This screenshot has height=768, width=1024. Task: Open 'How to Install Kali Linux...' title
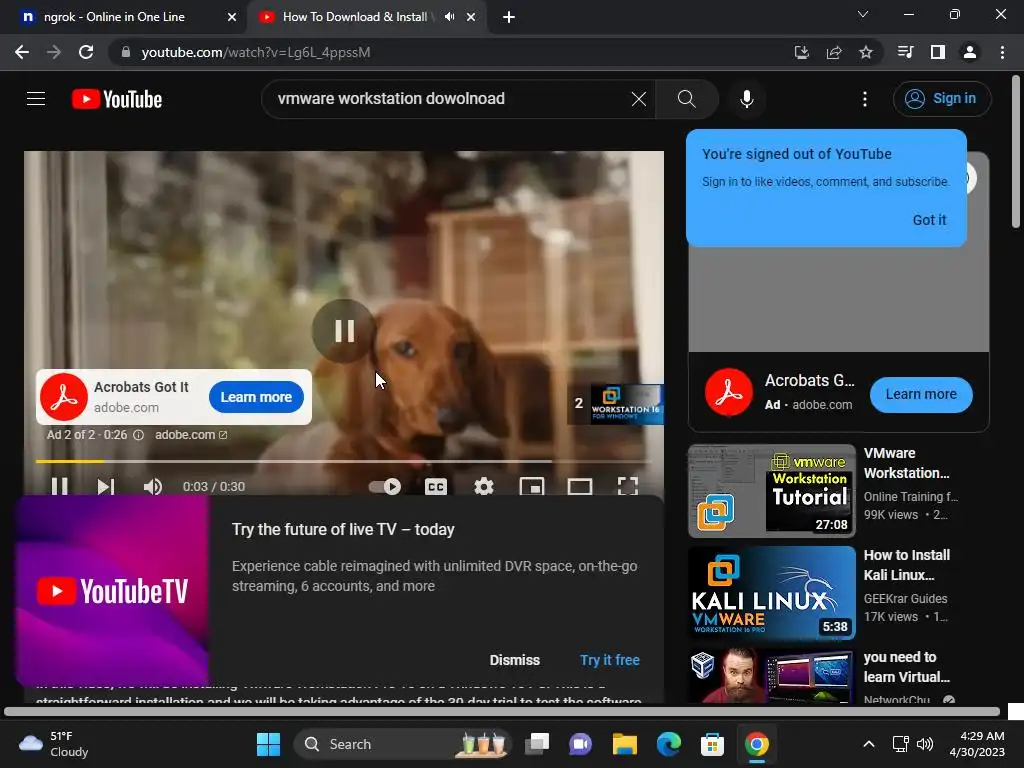point(906,565)
